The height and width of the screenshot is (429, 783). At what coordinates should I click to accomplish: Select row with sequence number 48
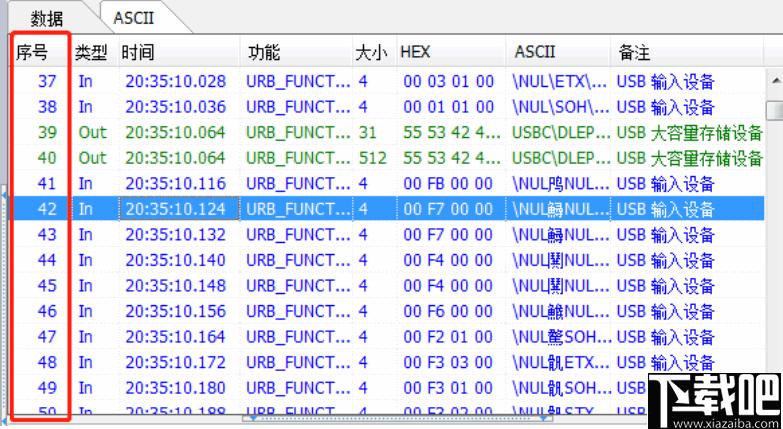click(387, 362)
